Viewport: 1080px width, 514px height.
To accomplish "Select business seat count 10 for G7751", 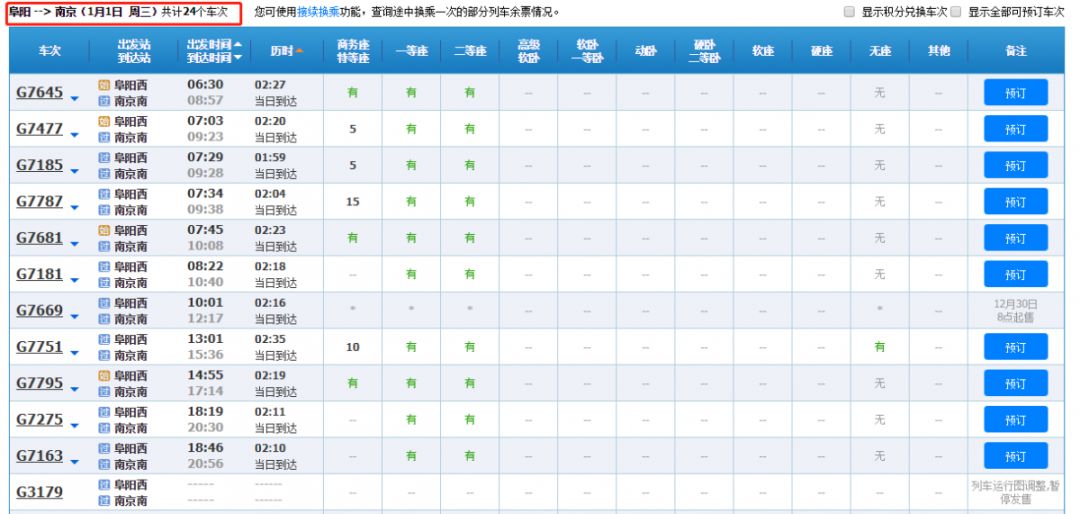I will 353,347.
